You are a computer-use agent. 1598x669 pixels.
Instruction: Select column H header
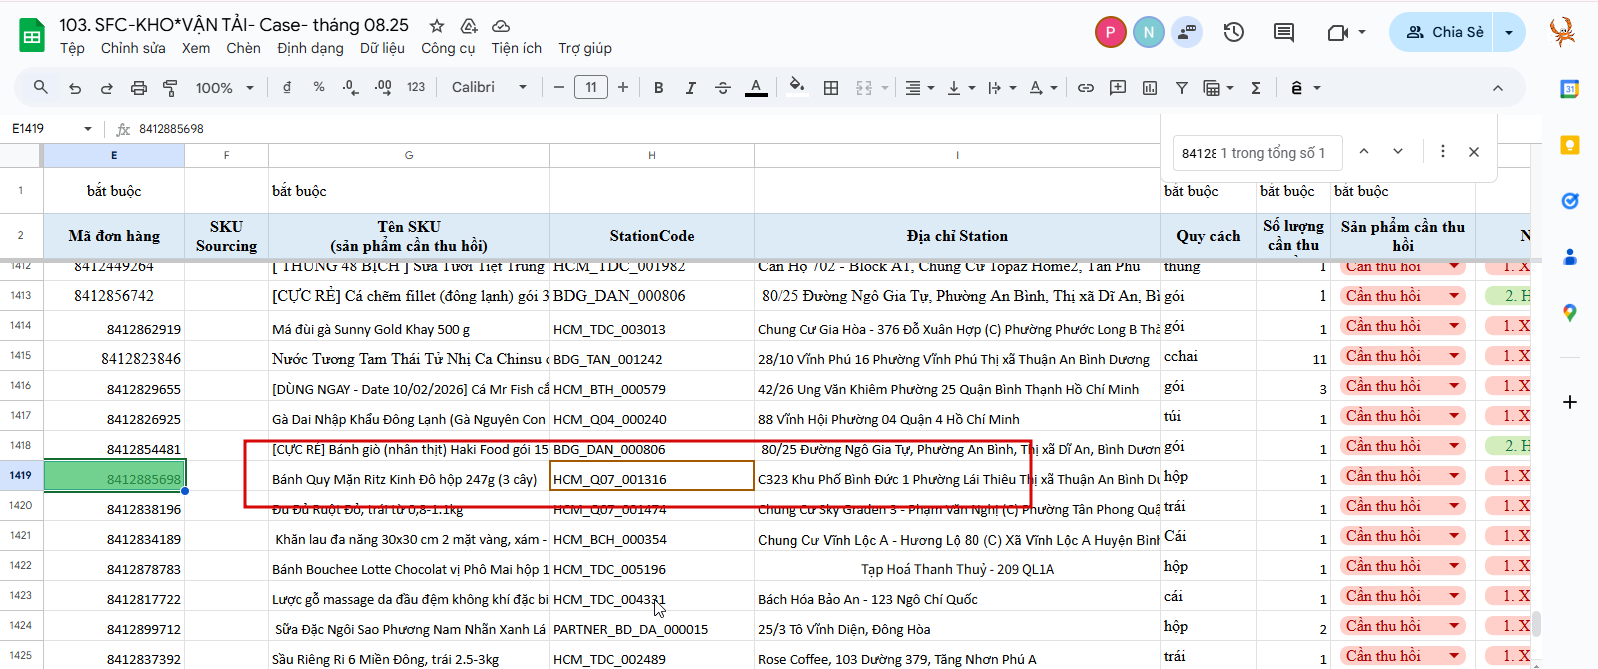click(x=652, y=155)
